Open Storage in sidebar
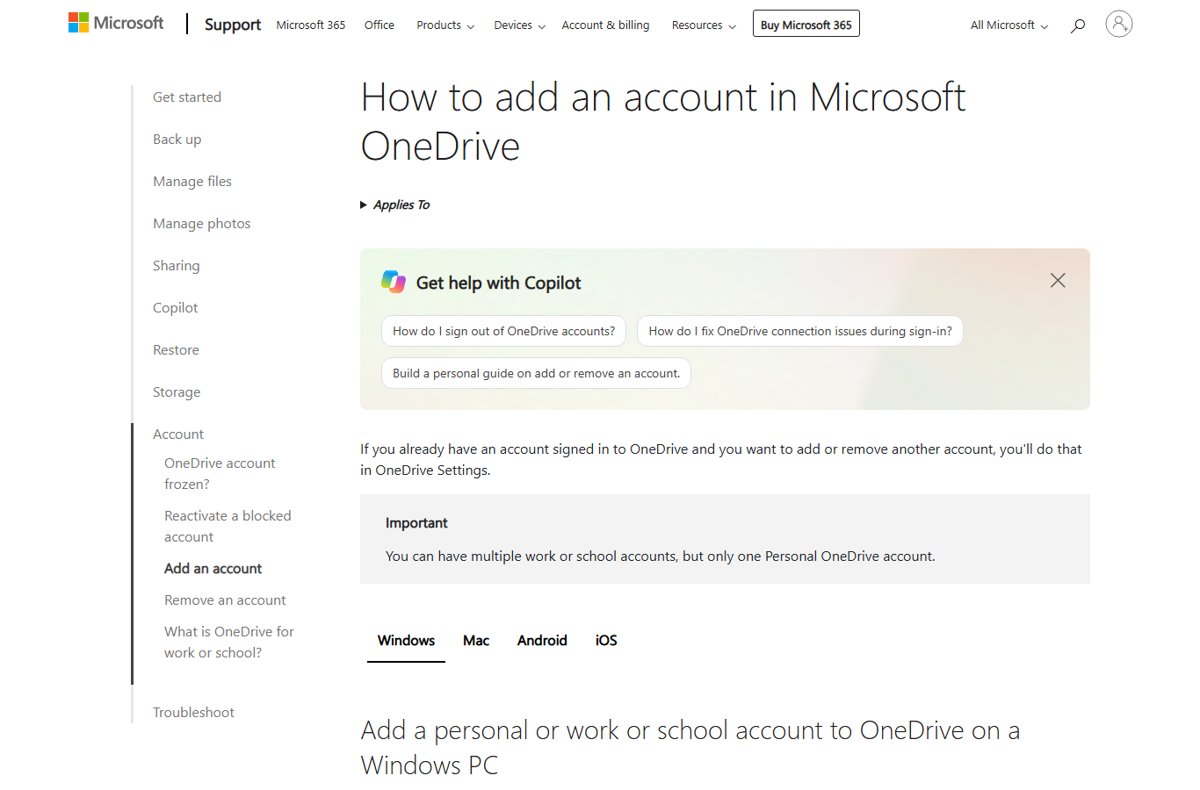 [x=177, y=392]
